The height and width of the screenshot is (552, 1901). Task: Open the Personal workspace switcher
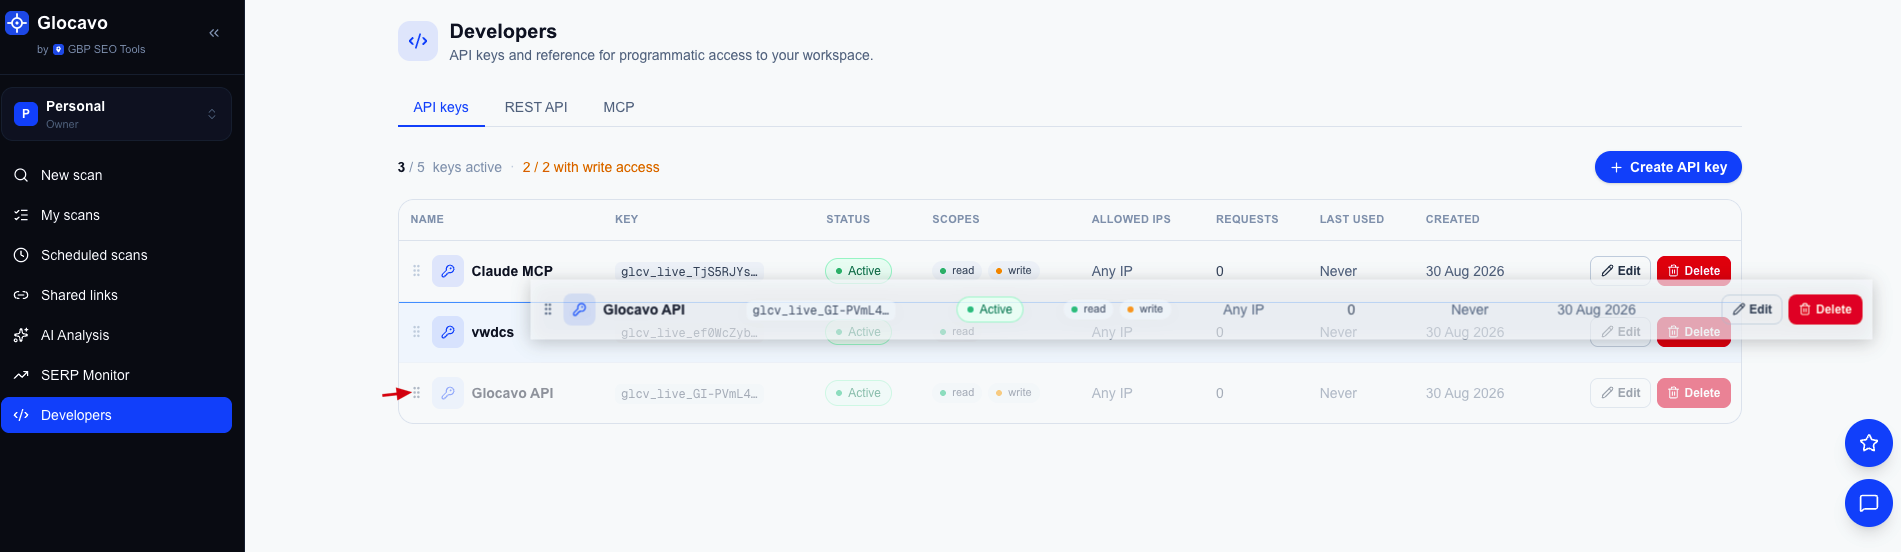117,114
